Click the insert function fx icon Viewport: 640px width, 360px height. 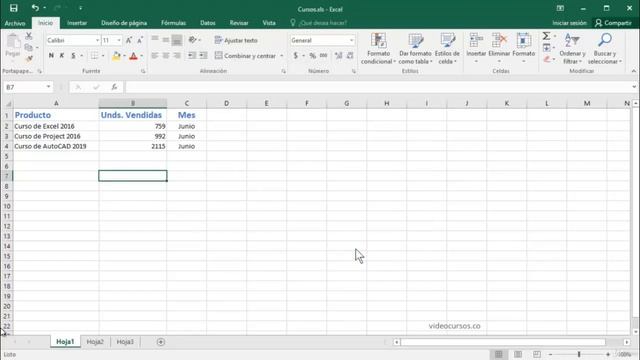pyautogui.click(x=114, y=87)
